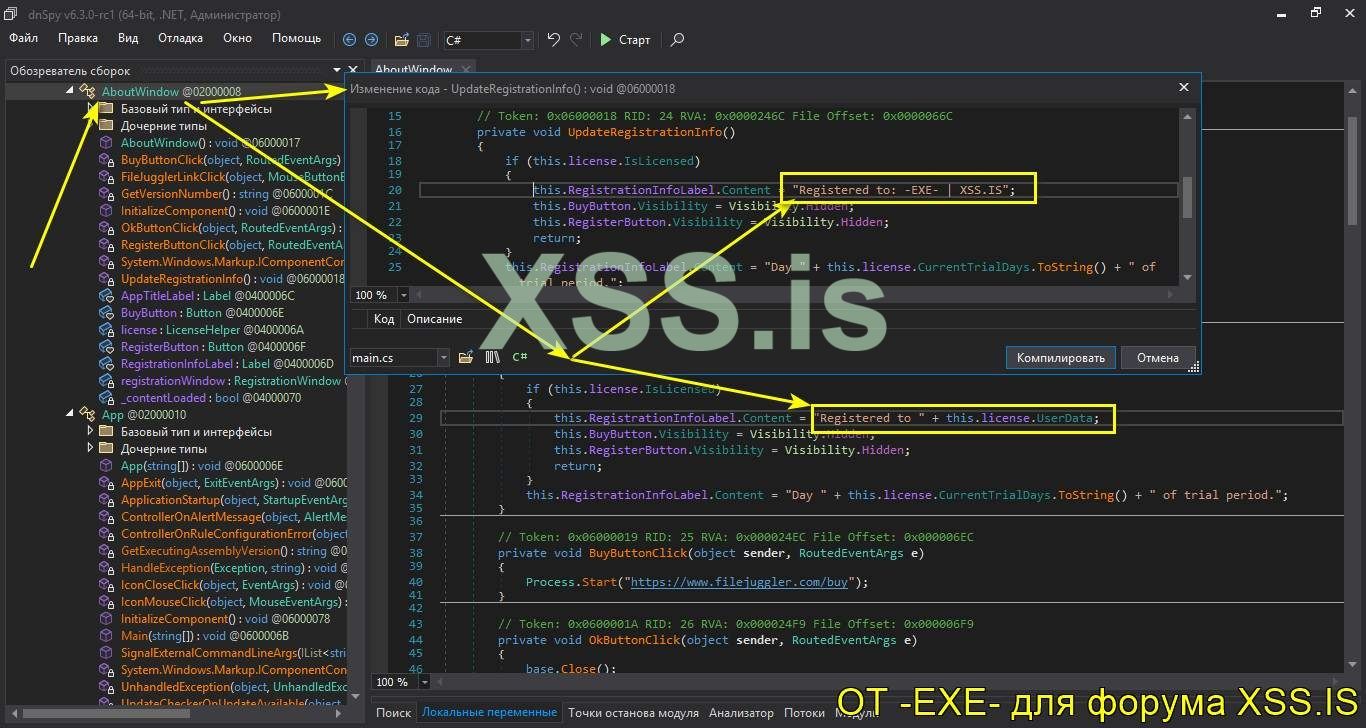Select IconMouseClick in the App tree
This screenshot has height=728, width=1366.
234,602
